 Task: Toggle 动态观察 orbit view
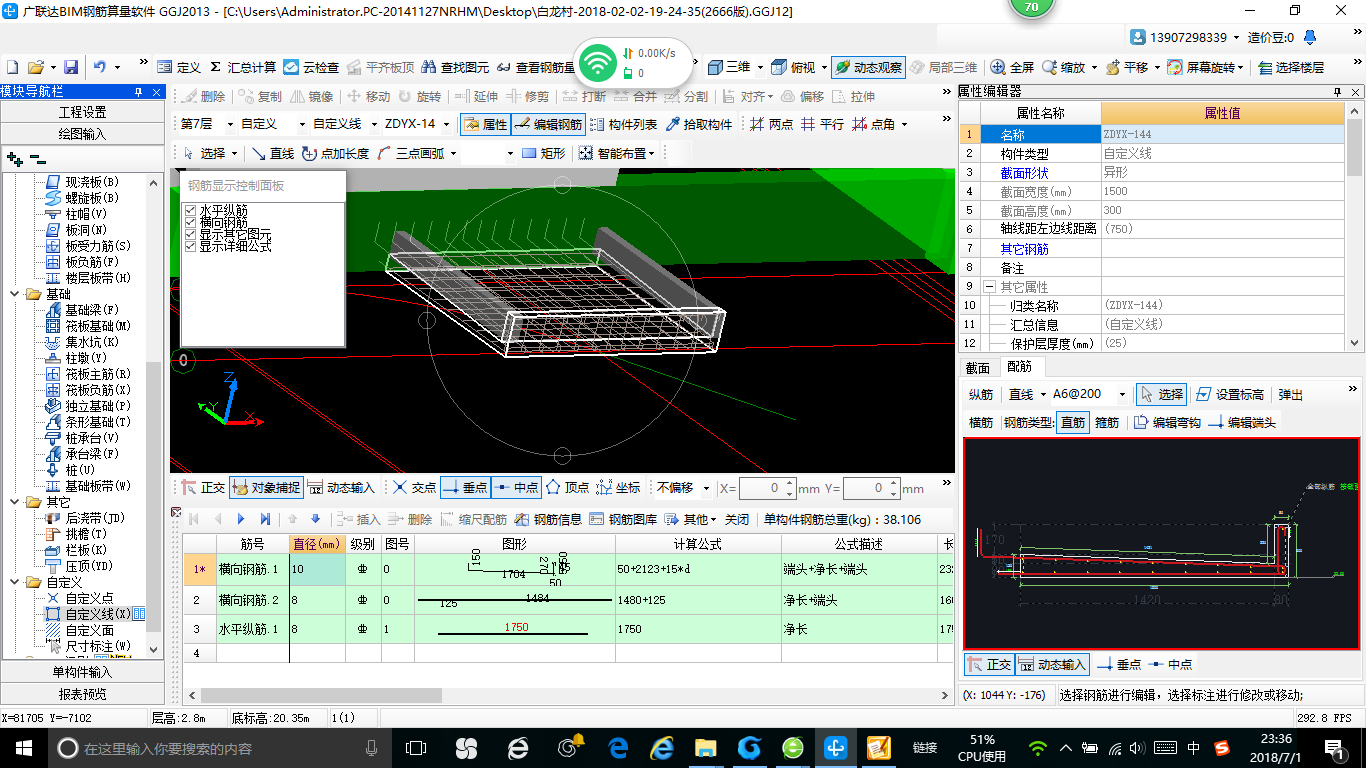868,67
